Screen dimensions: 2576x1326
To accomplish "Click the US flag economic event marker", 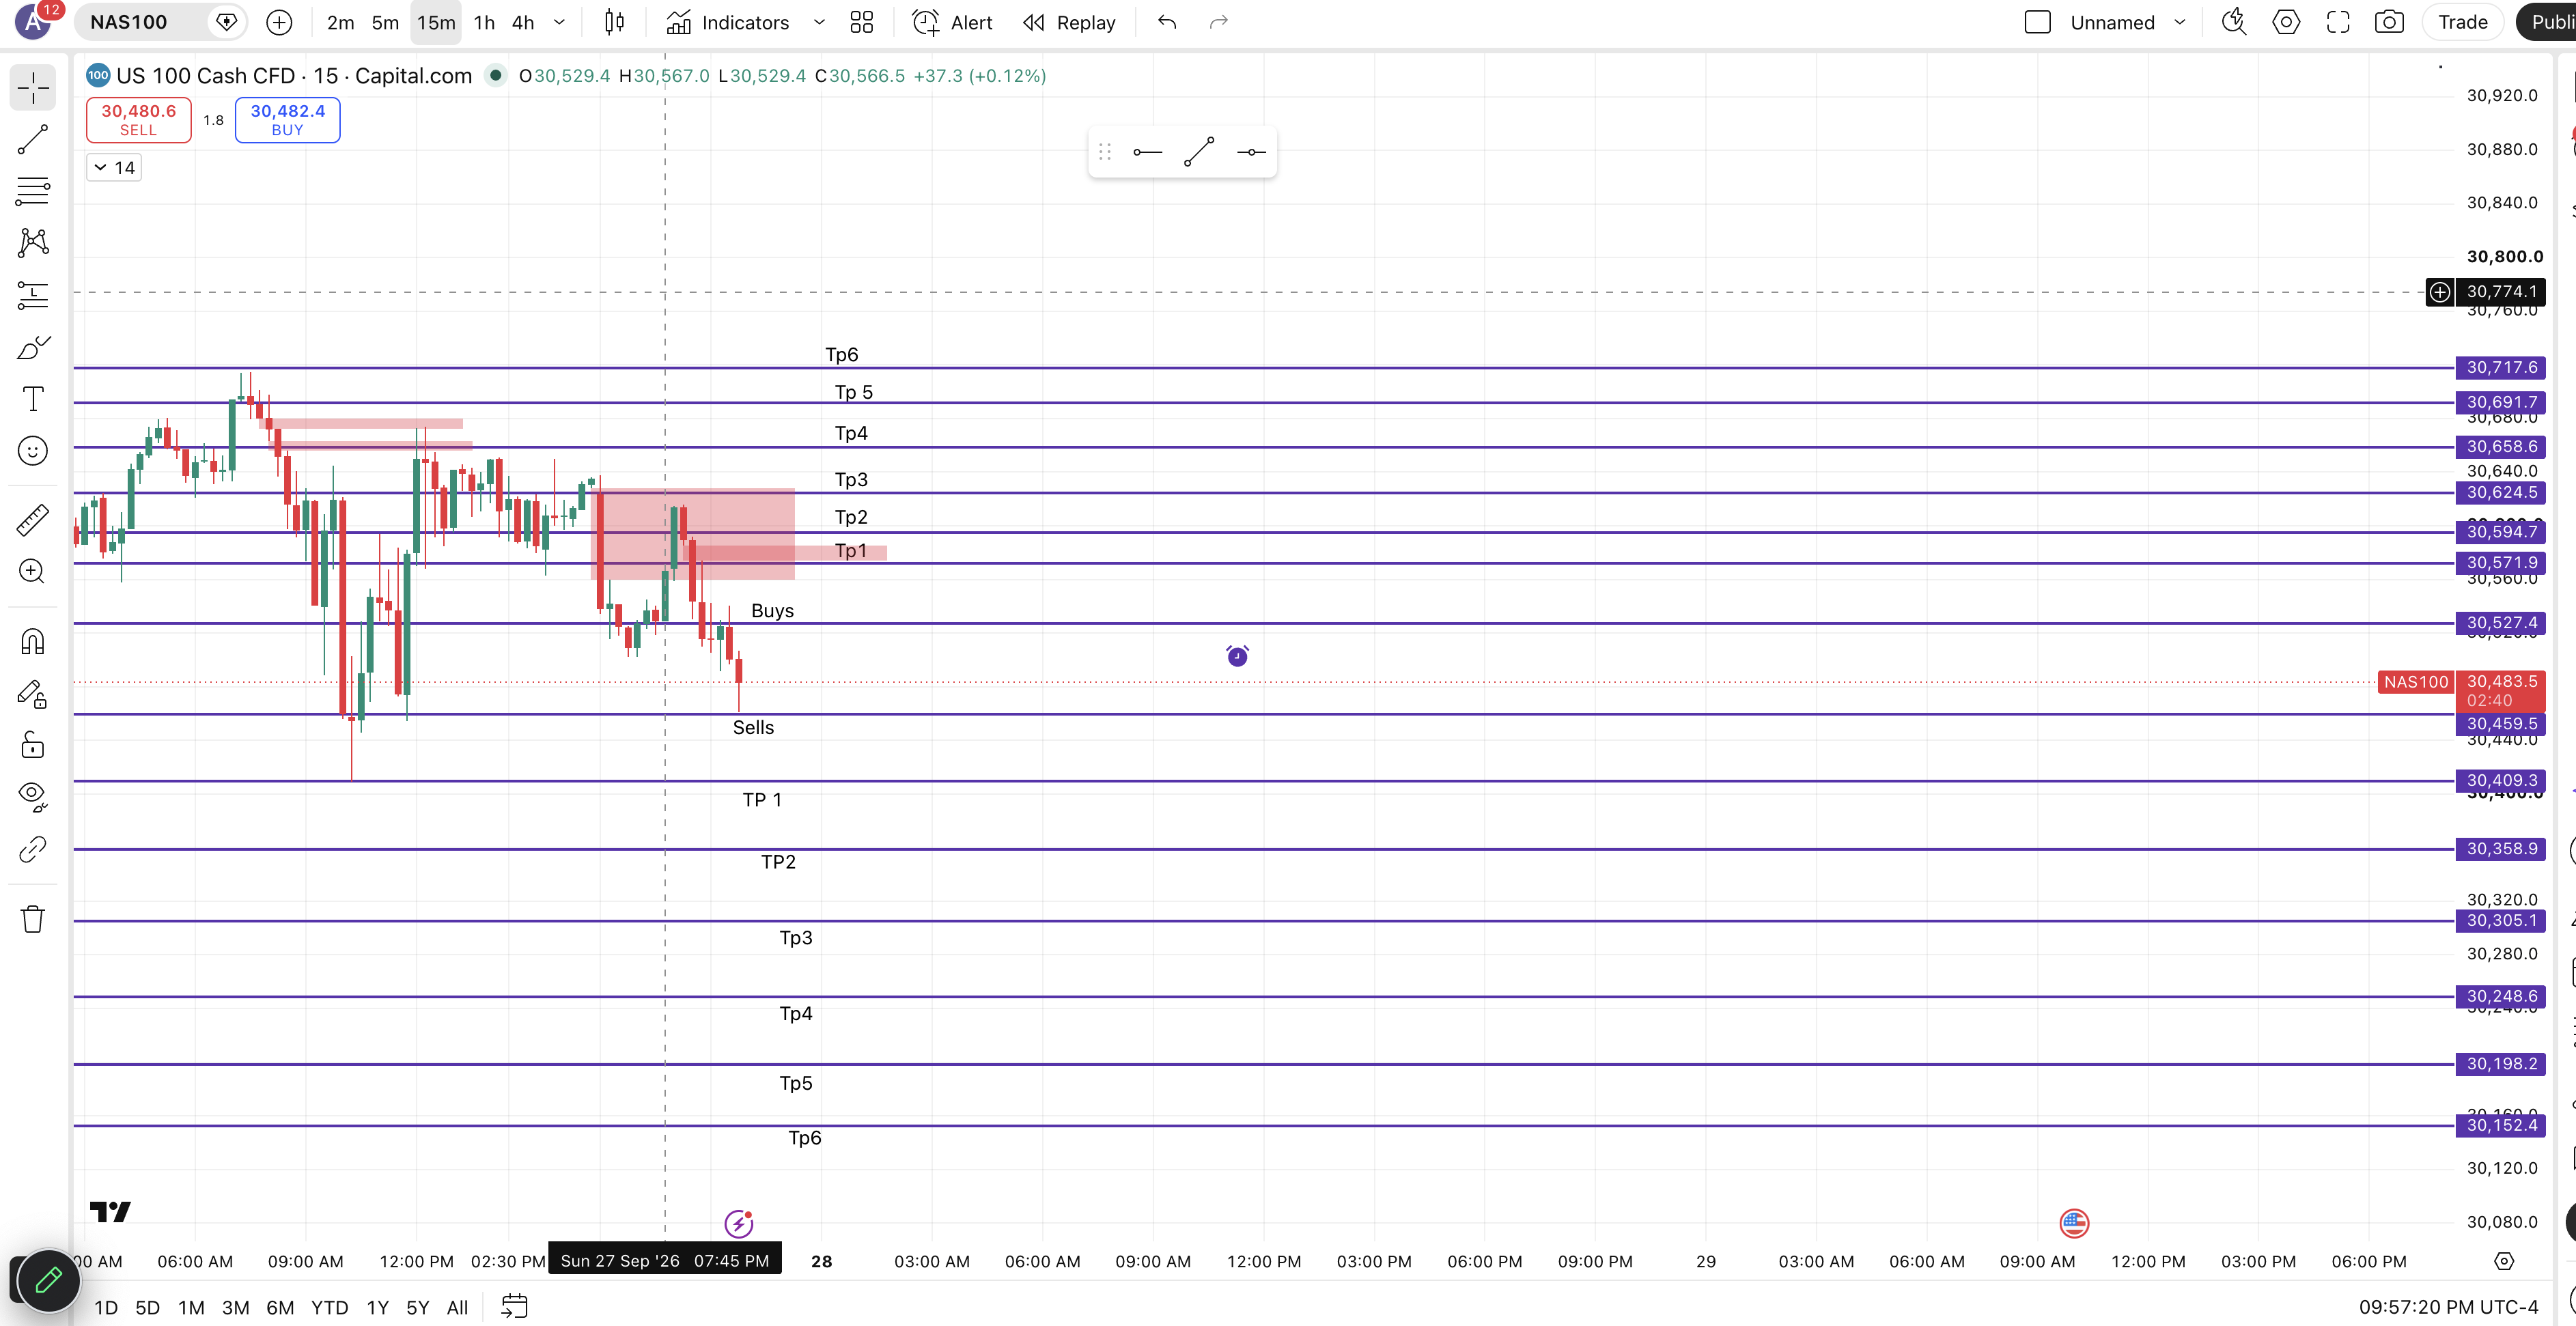I will [x=2074, y=1223].
